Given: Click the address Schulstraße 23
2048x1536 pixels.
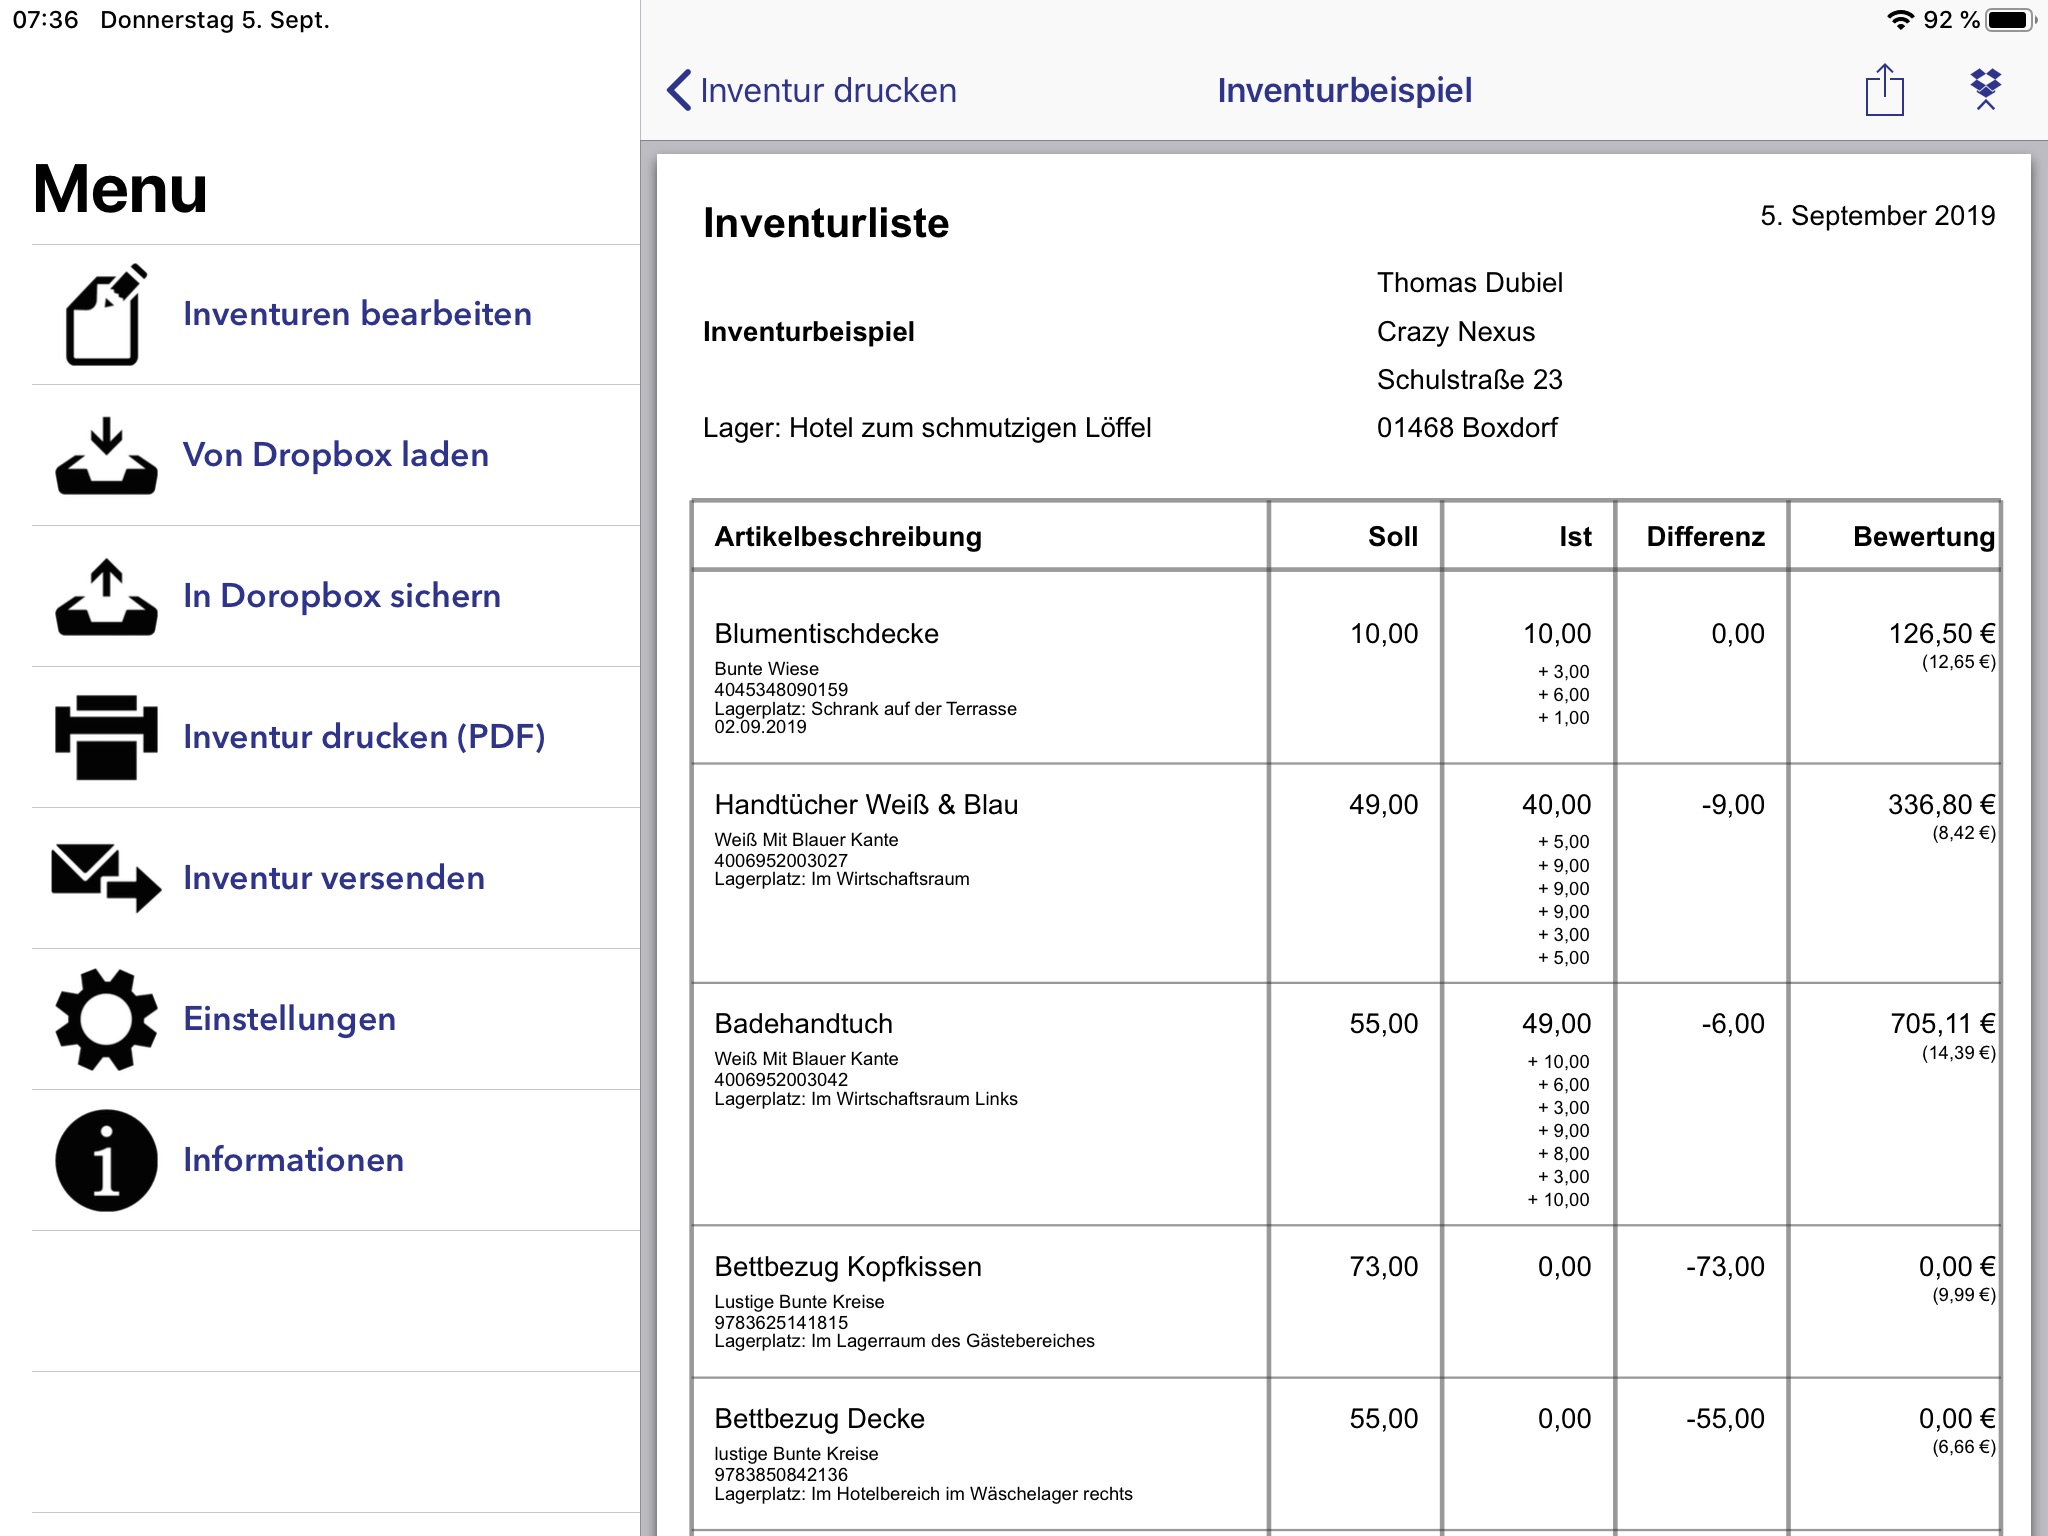Looking at the screenshot, I should (x=1469, y=380).
